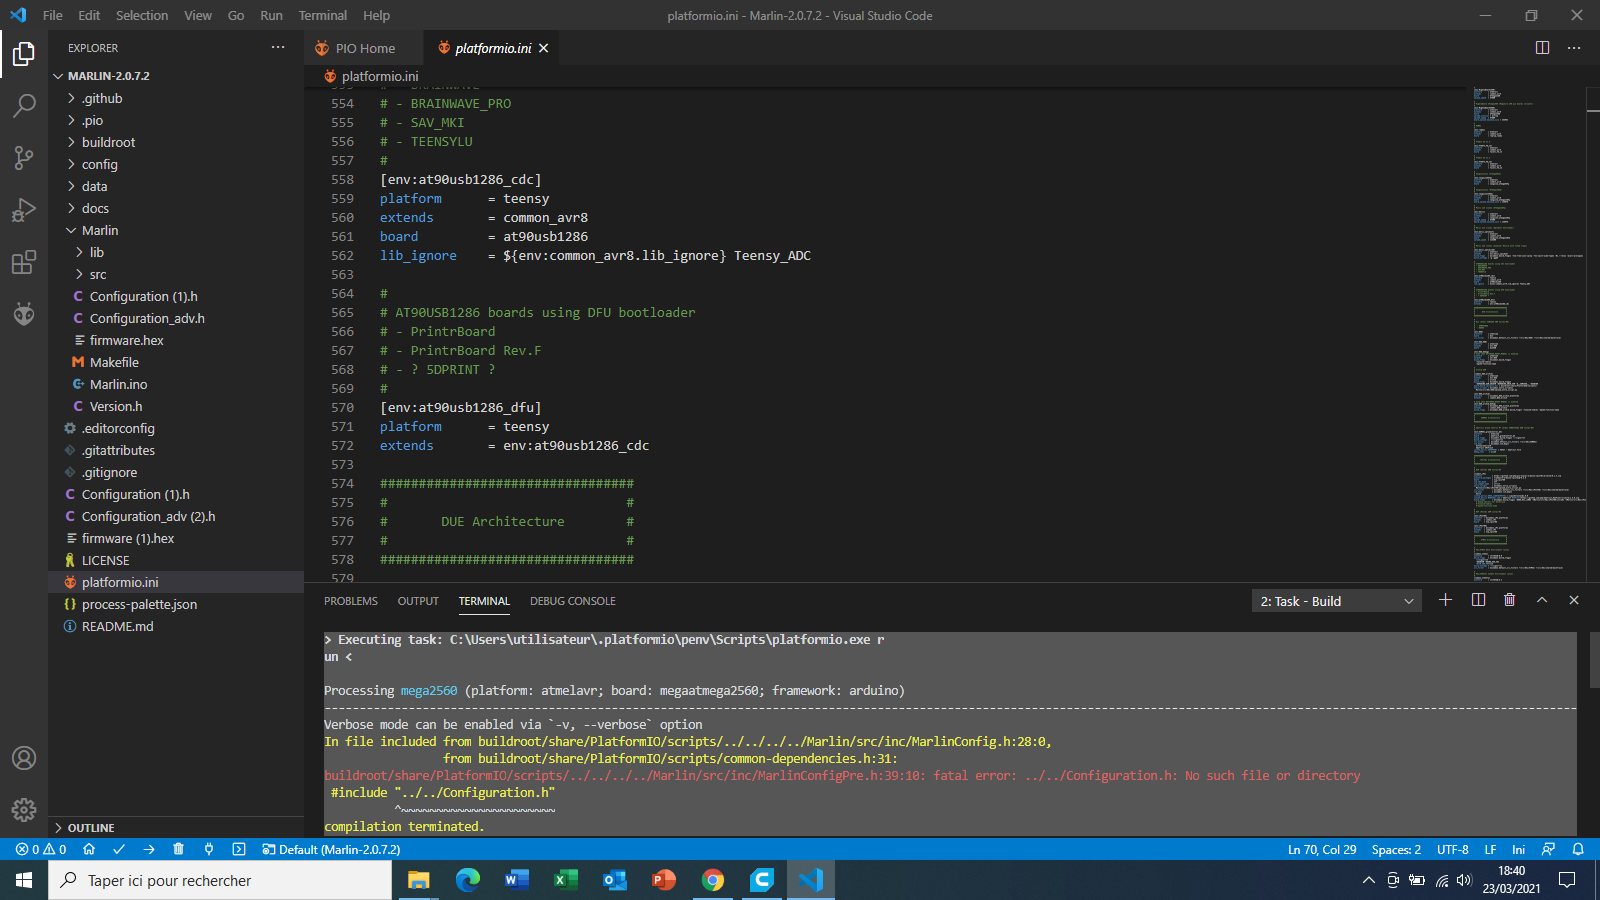Click Ini language mode in status bar
Image resolution: width=1600 pixels, height=900 pixels.
[x=1518, y=849]
